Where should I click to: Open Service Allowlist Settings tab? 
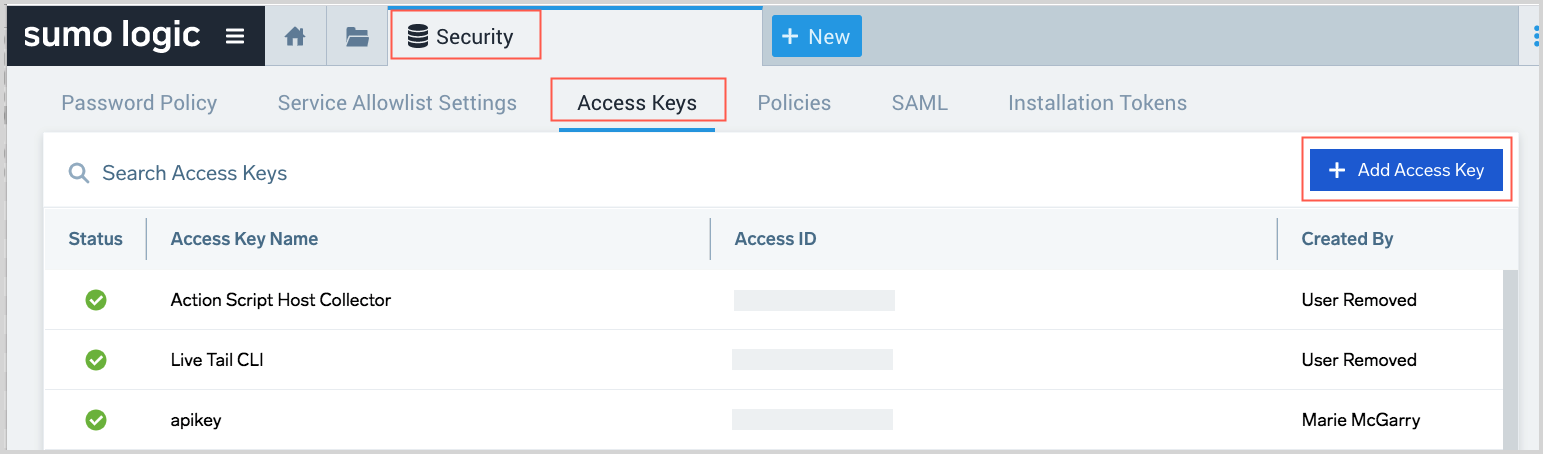(x=397, y=103)
